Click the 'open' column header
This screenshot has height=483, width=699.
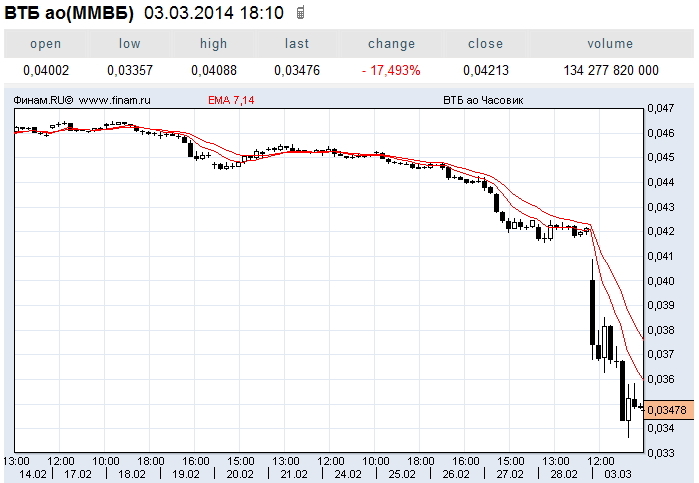coord(45,44)
